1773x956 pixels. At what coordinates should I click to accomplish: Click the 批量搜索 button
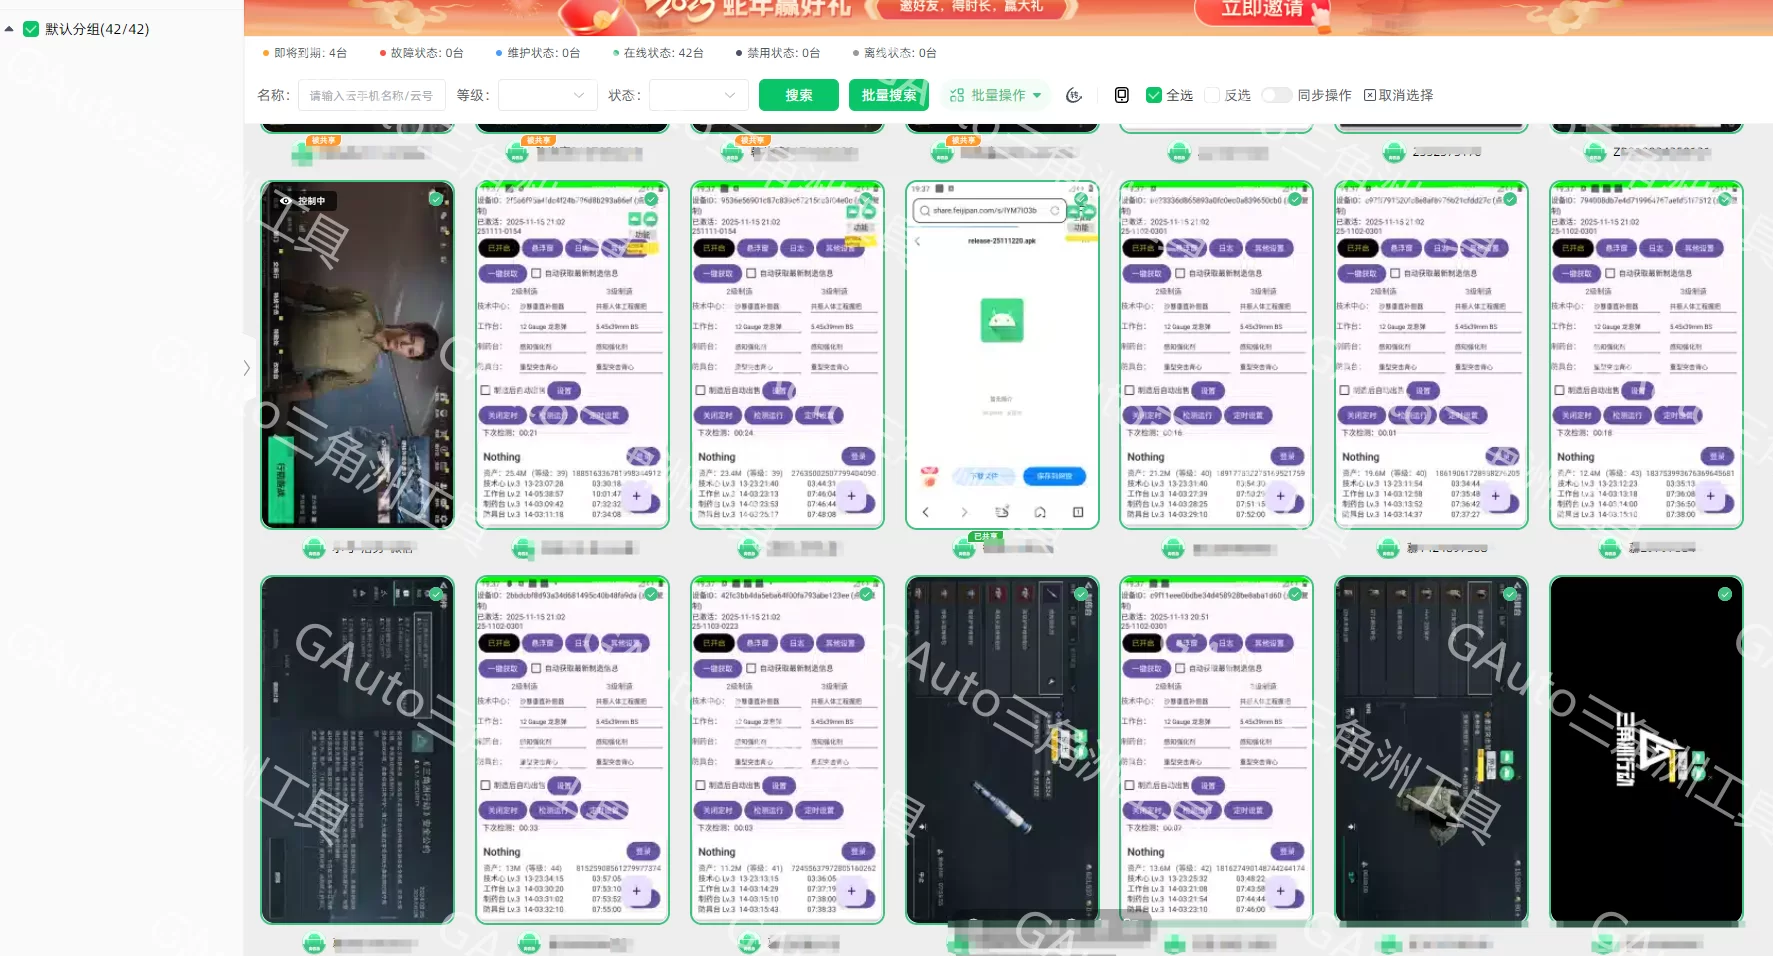click(889, 95)
